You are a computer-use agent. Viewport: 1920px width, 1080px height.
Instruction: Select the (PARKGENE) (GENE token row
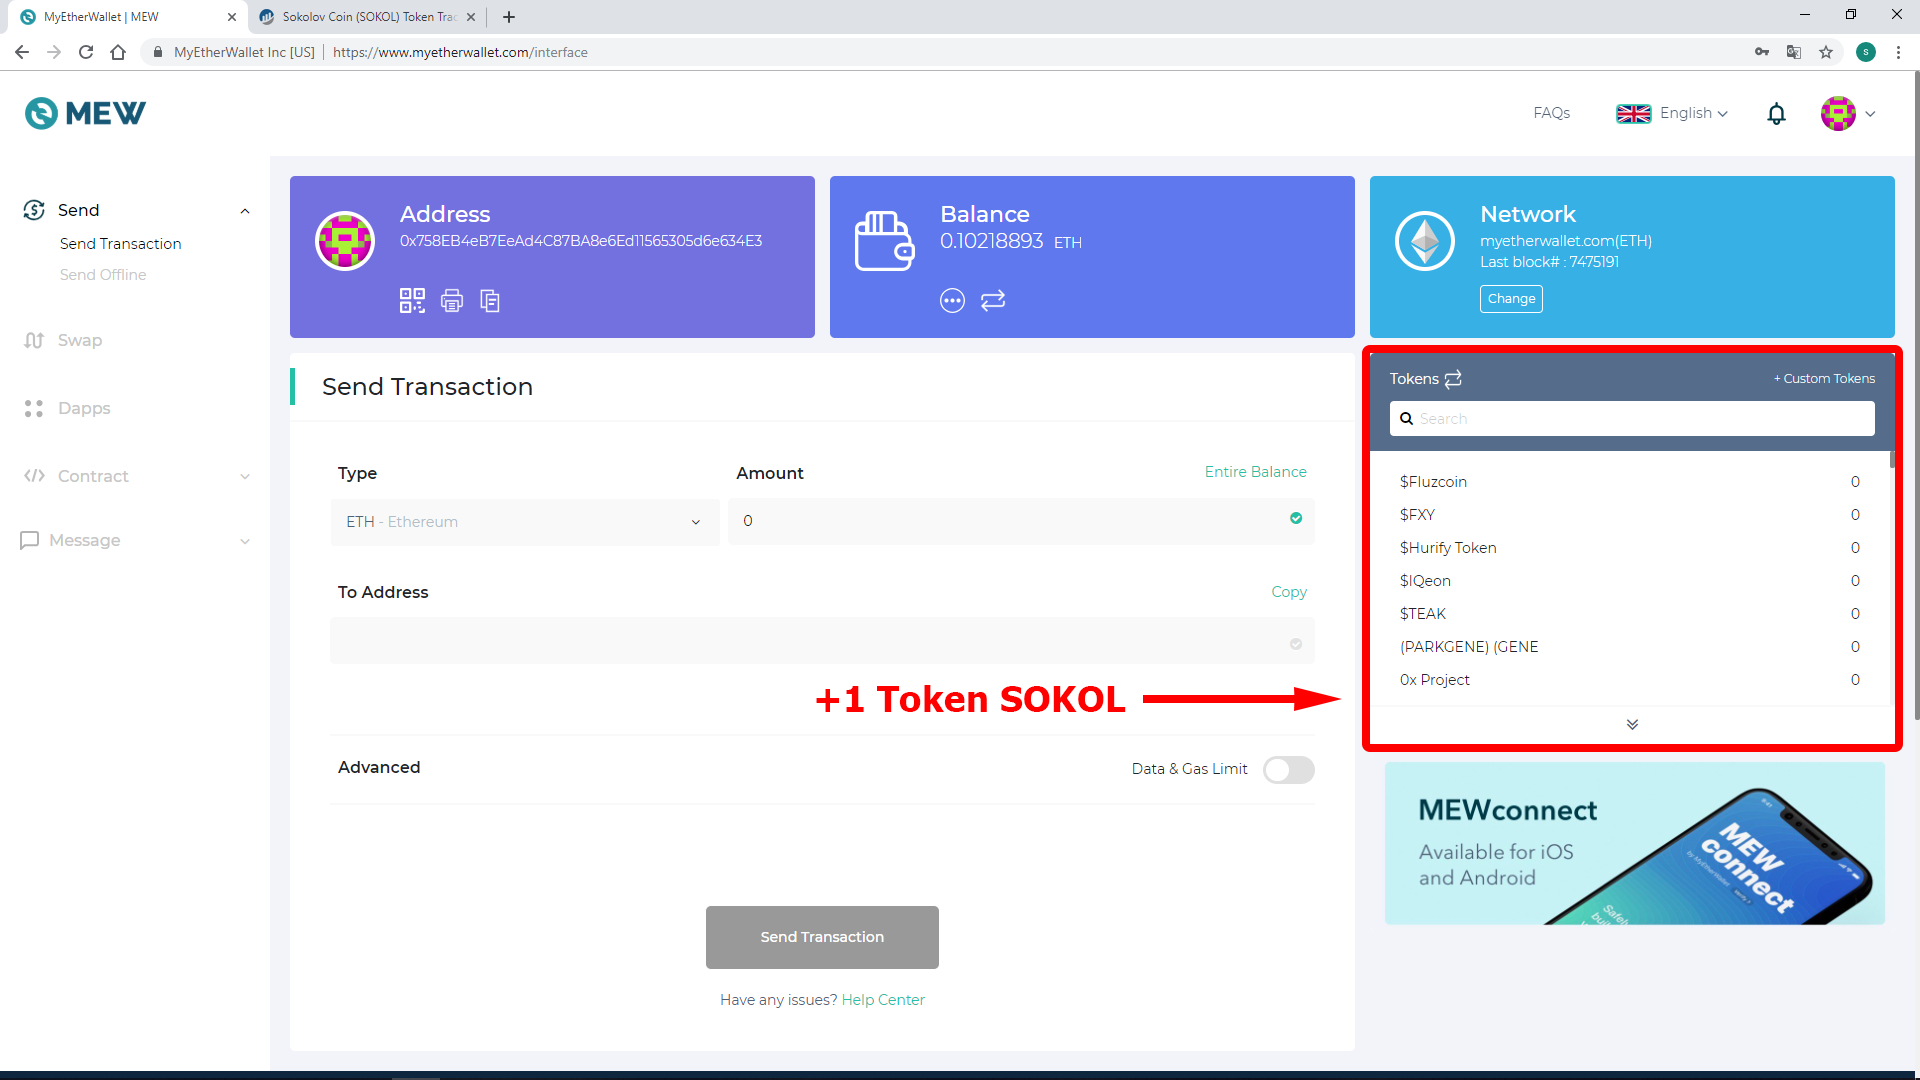pos(1630,647)
